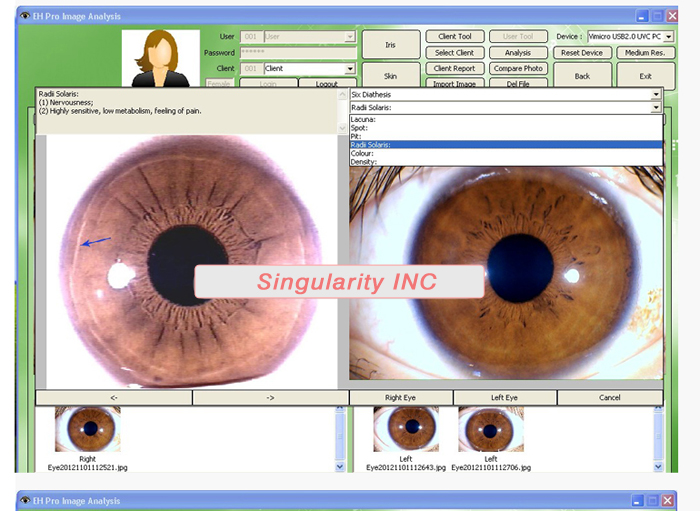The height and width of the screenshot is (511, 700).
Task: Click 'Radii Solaris:' heading in description text
Action: click(58, 94)
